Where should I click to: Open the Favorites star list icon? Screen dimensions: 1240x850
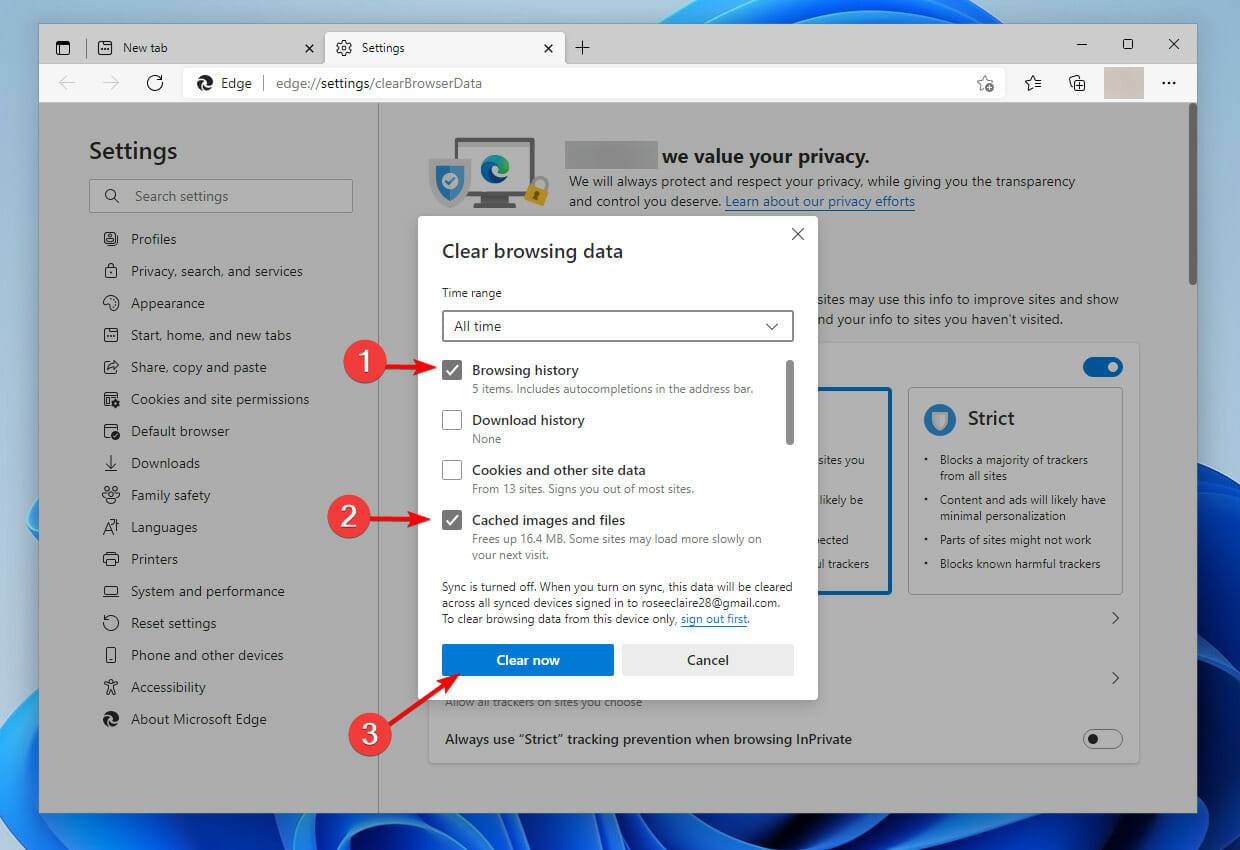tap(1033, 83)
